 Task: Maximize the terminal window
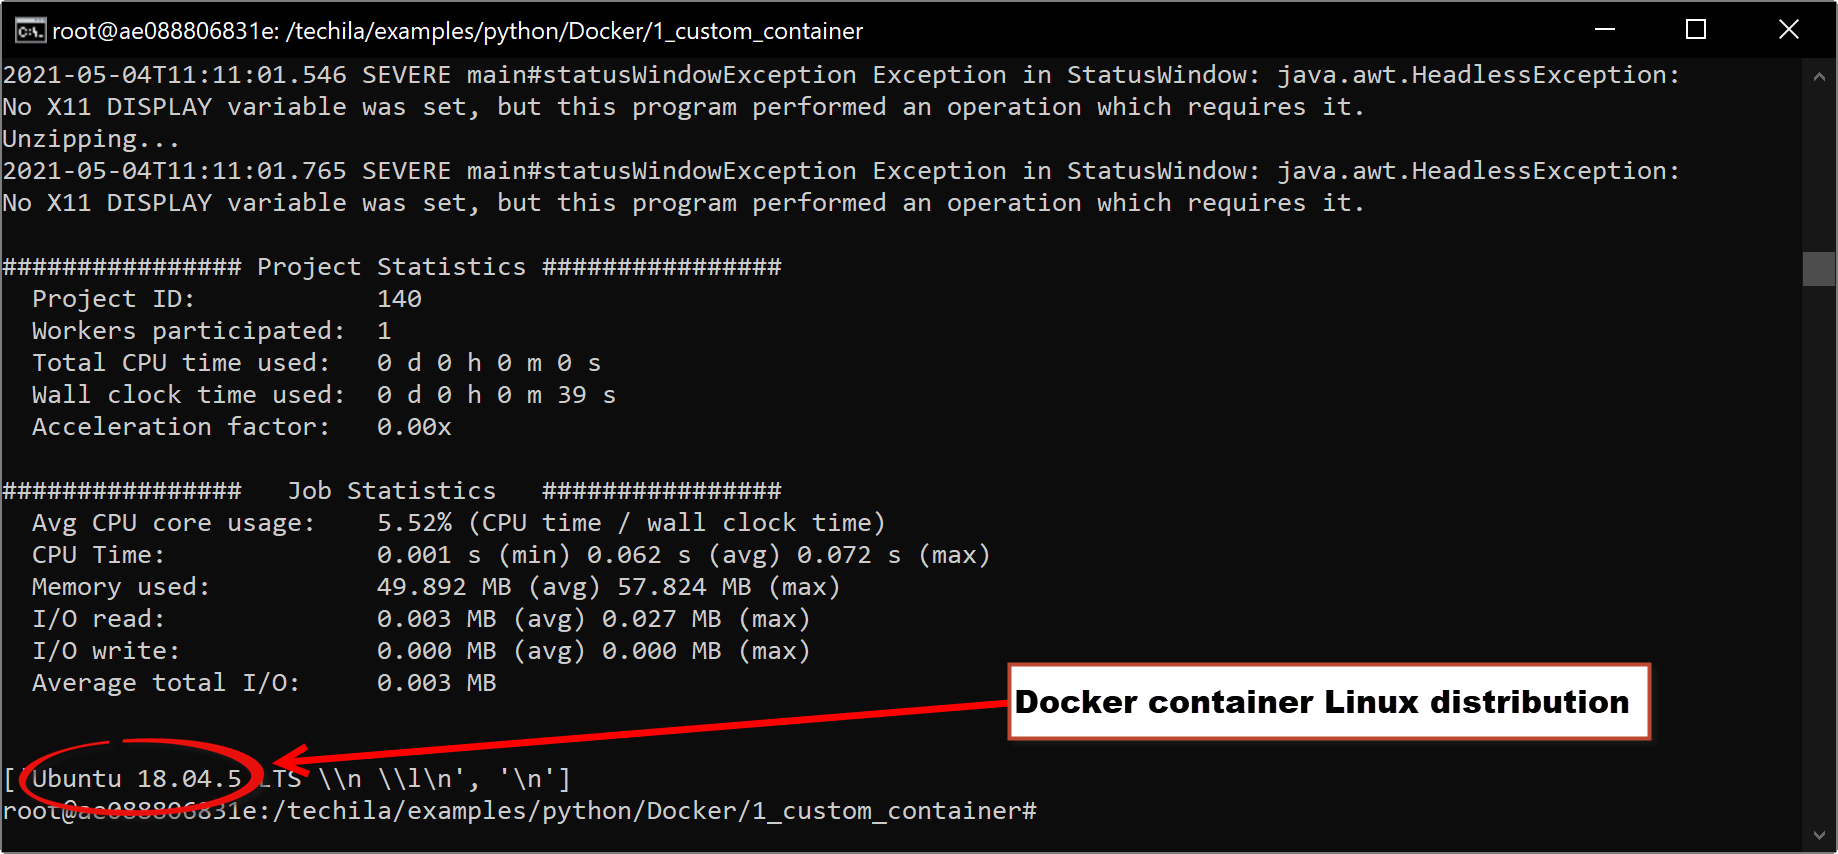(x=1696, y=30)
